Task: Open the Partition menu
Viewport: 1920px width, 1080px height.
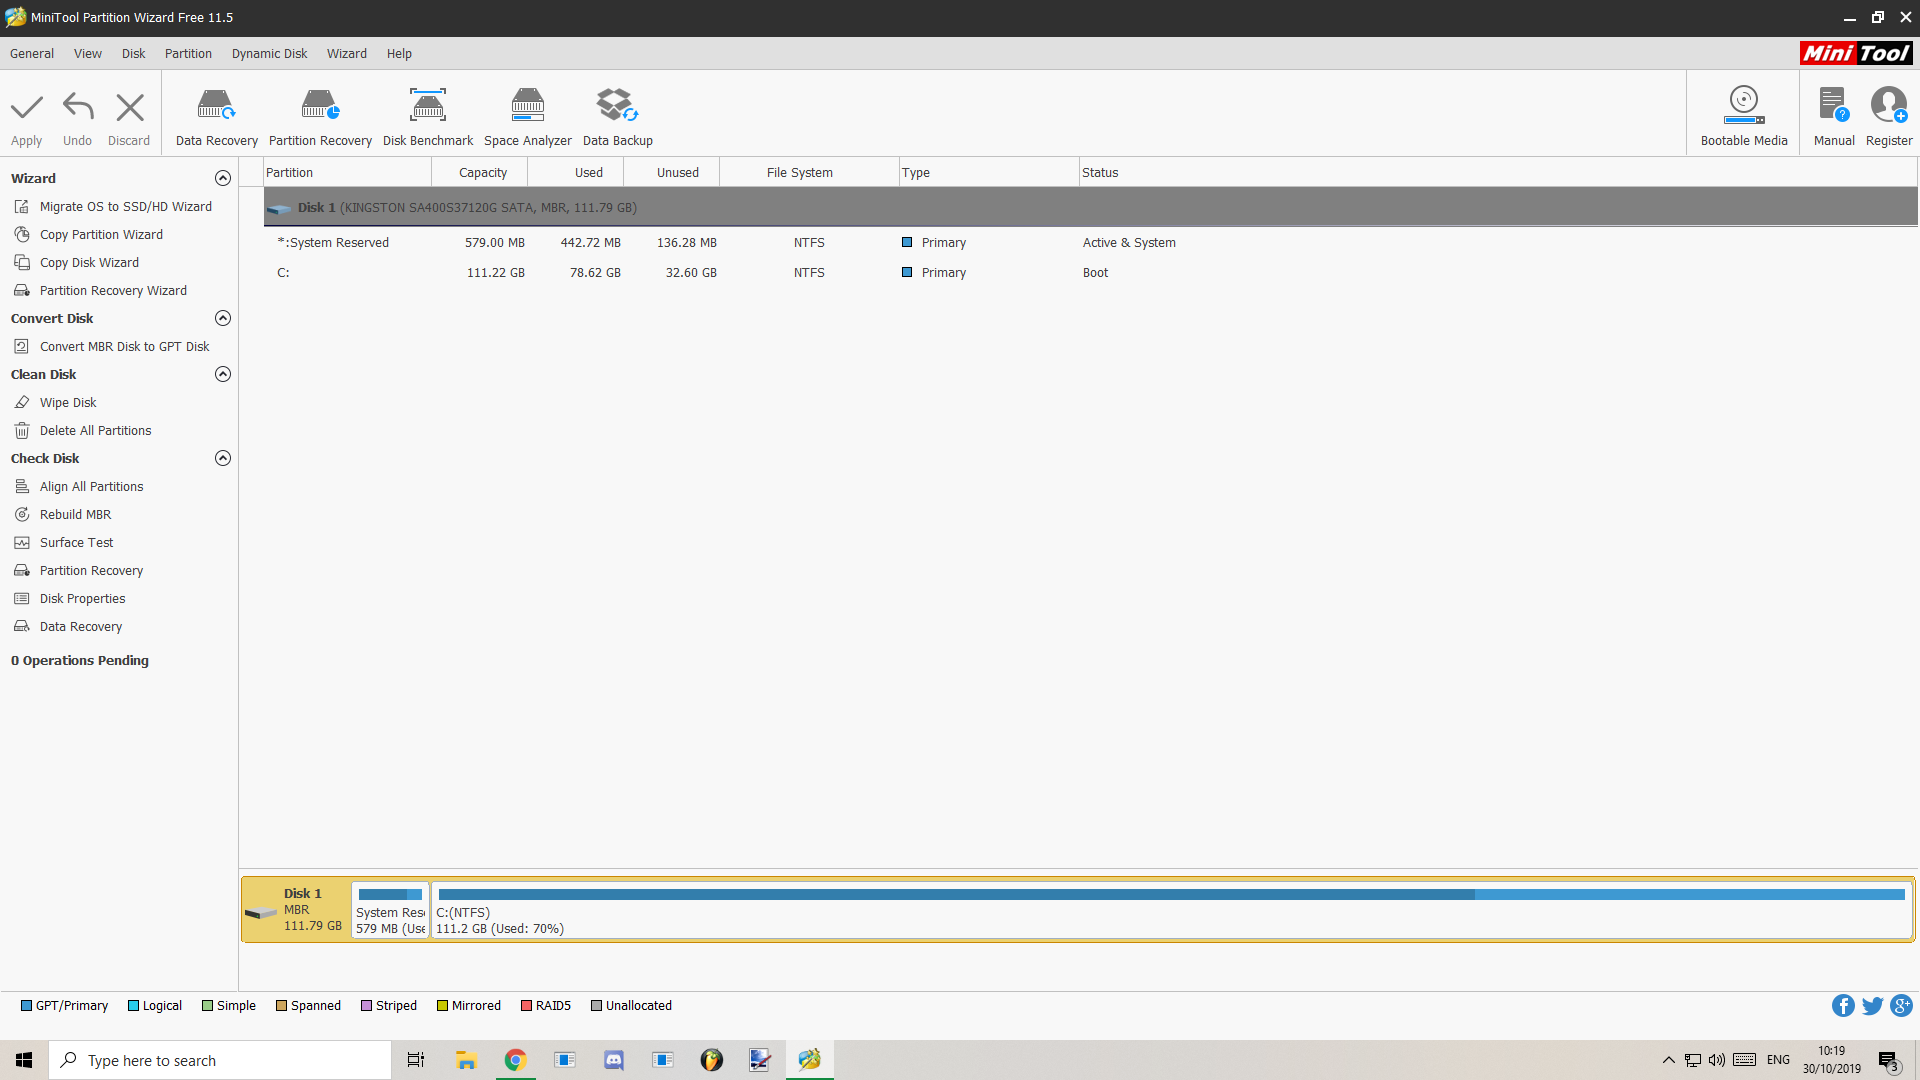Action: point(188,53)
